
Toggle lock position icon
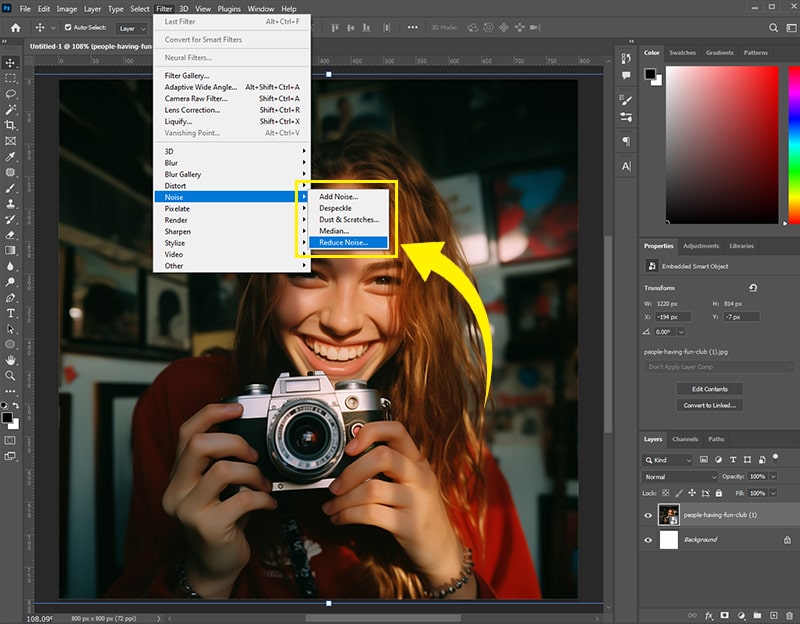(x=692, y=493)
